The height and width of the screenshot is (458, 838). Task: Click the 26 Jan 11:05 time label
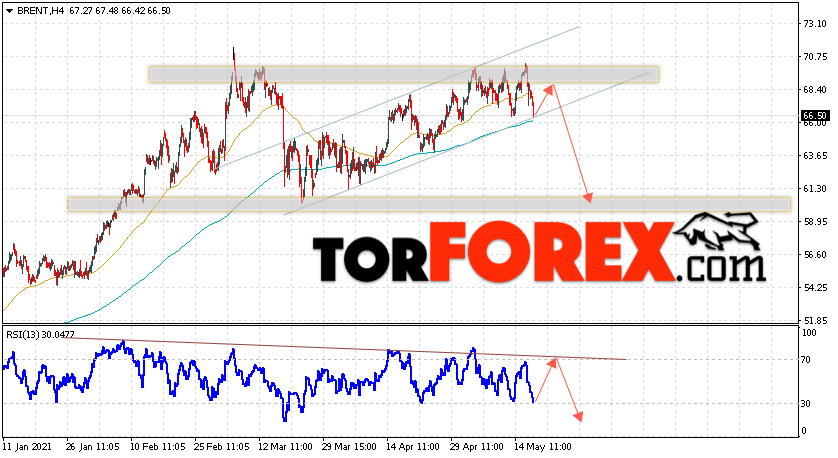pyautogui.click(x=93, y=447)
